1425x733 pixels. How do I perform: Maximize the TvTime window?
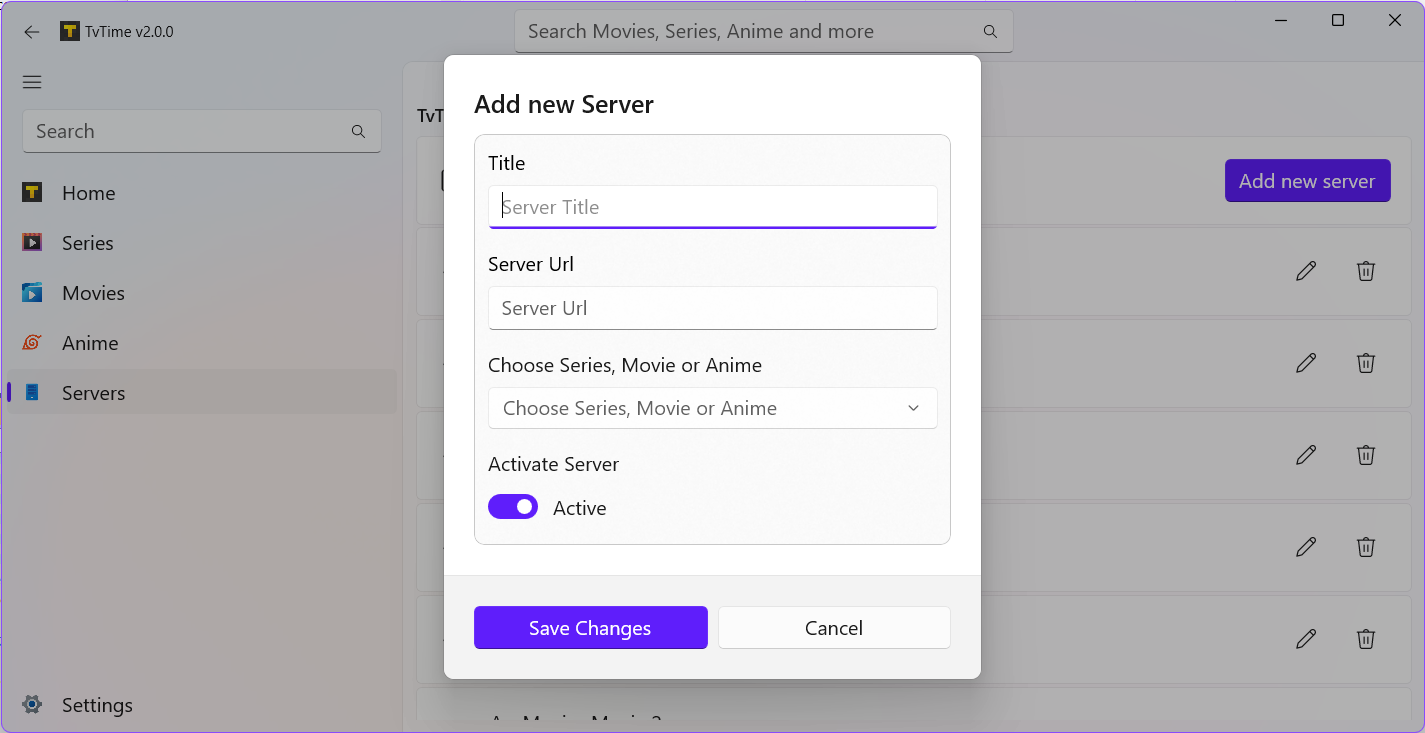(x=1338, y=20)
